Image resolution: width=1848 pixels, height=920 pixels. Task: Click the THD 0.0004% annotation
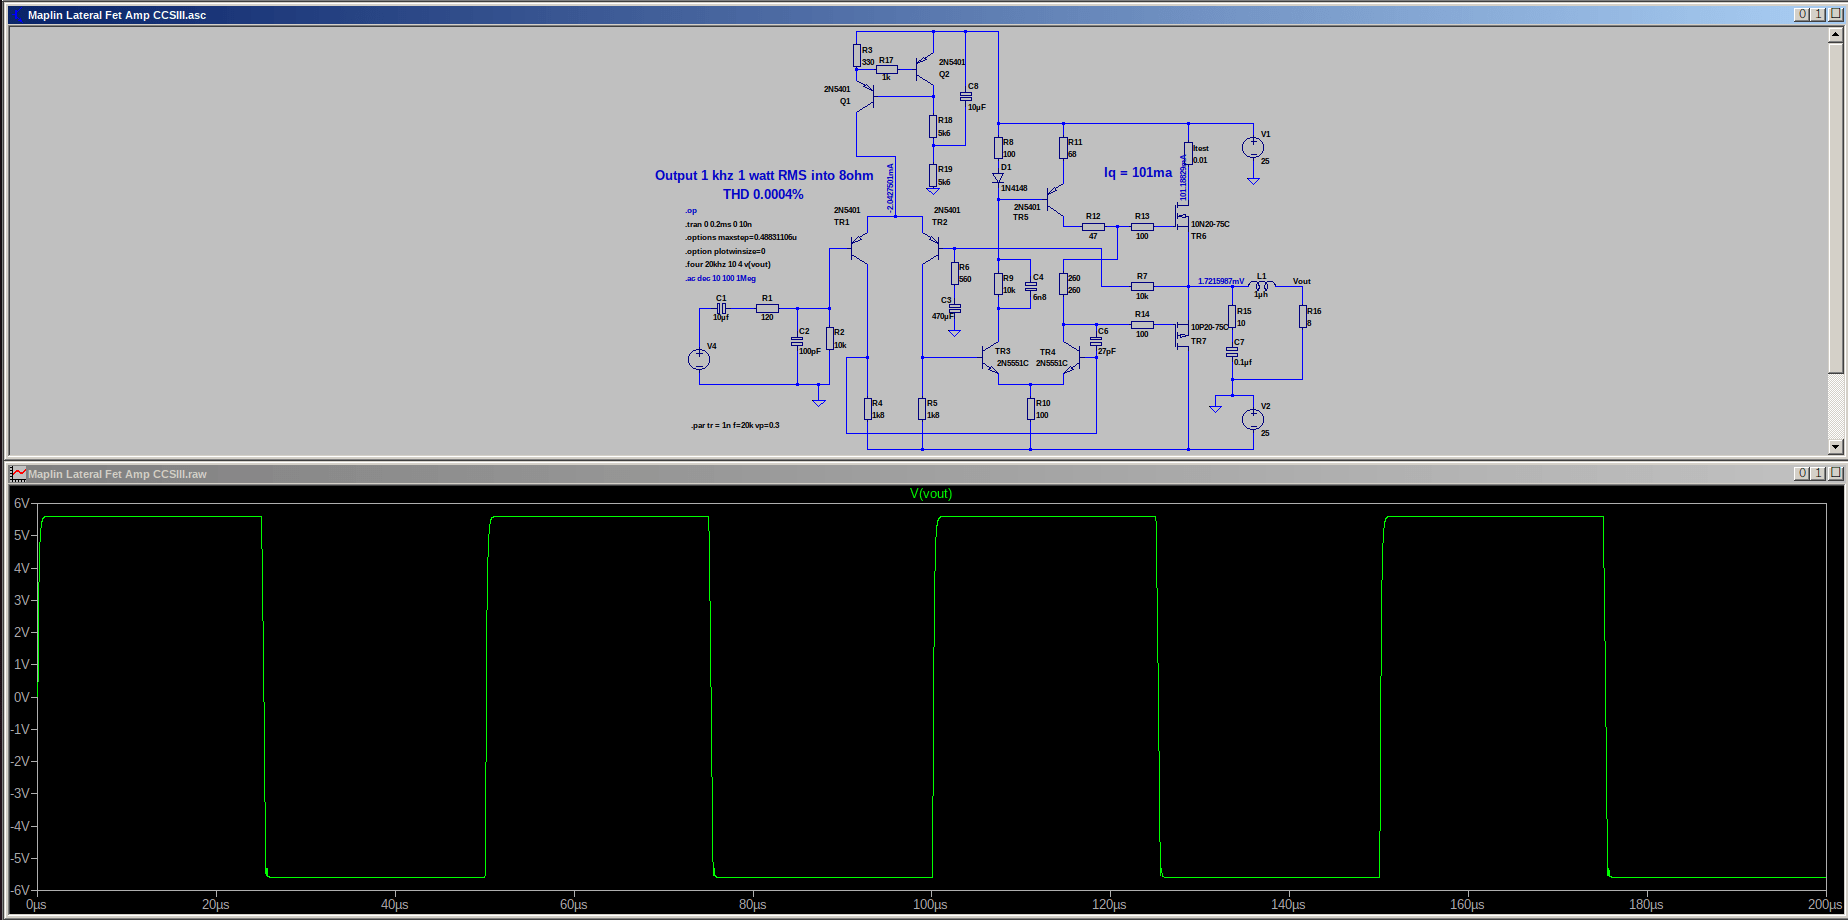(x=763, y=194)
